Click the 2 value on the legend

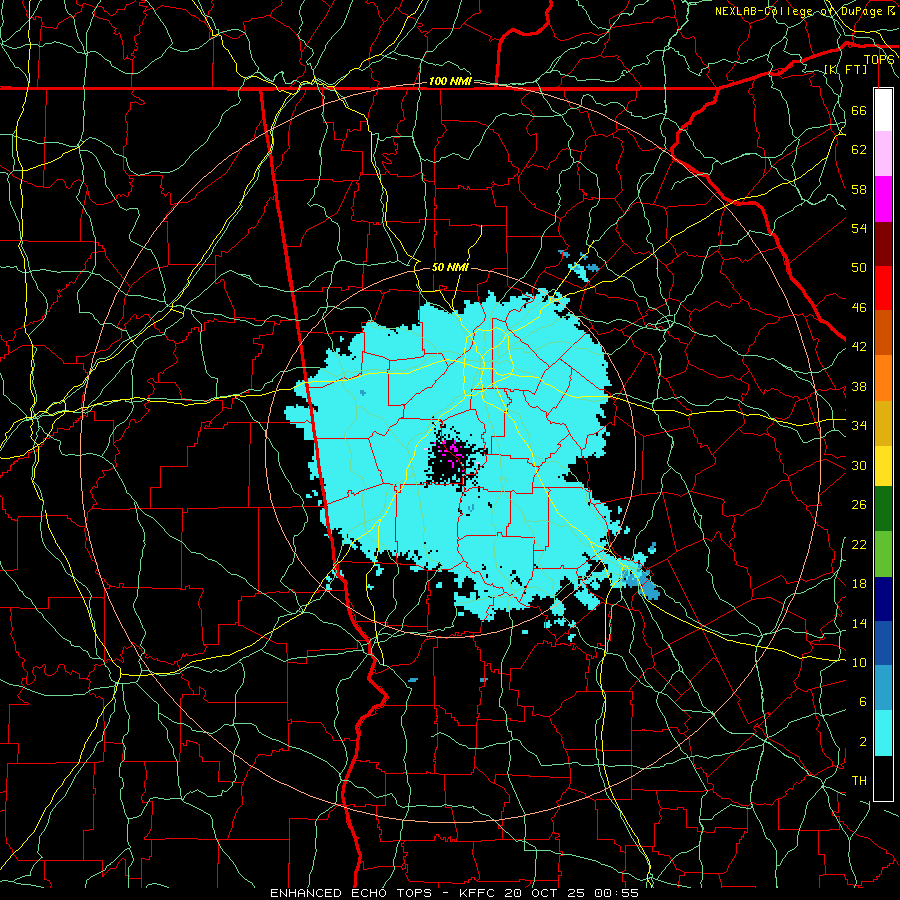862,741
